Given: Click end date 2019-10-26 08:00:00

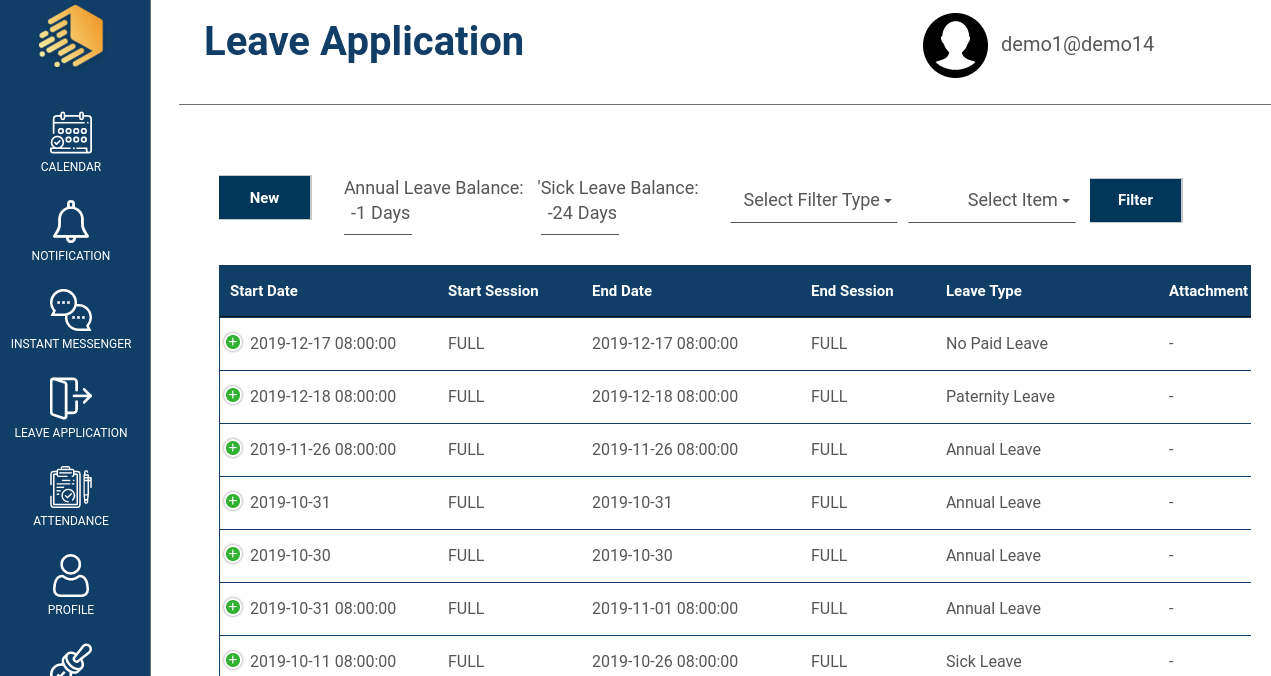Looking at the screenshot, I should (x=665, y=661).
